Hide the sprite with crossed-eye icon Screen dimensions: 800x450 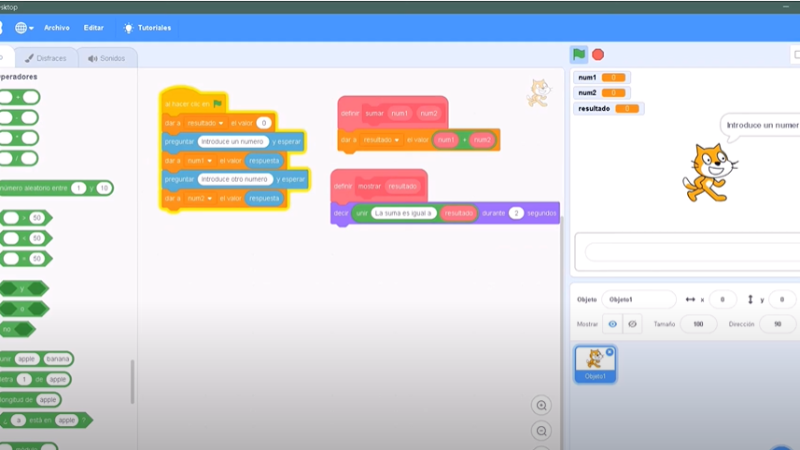(x=632, y=324)
